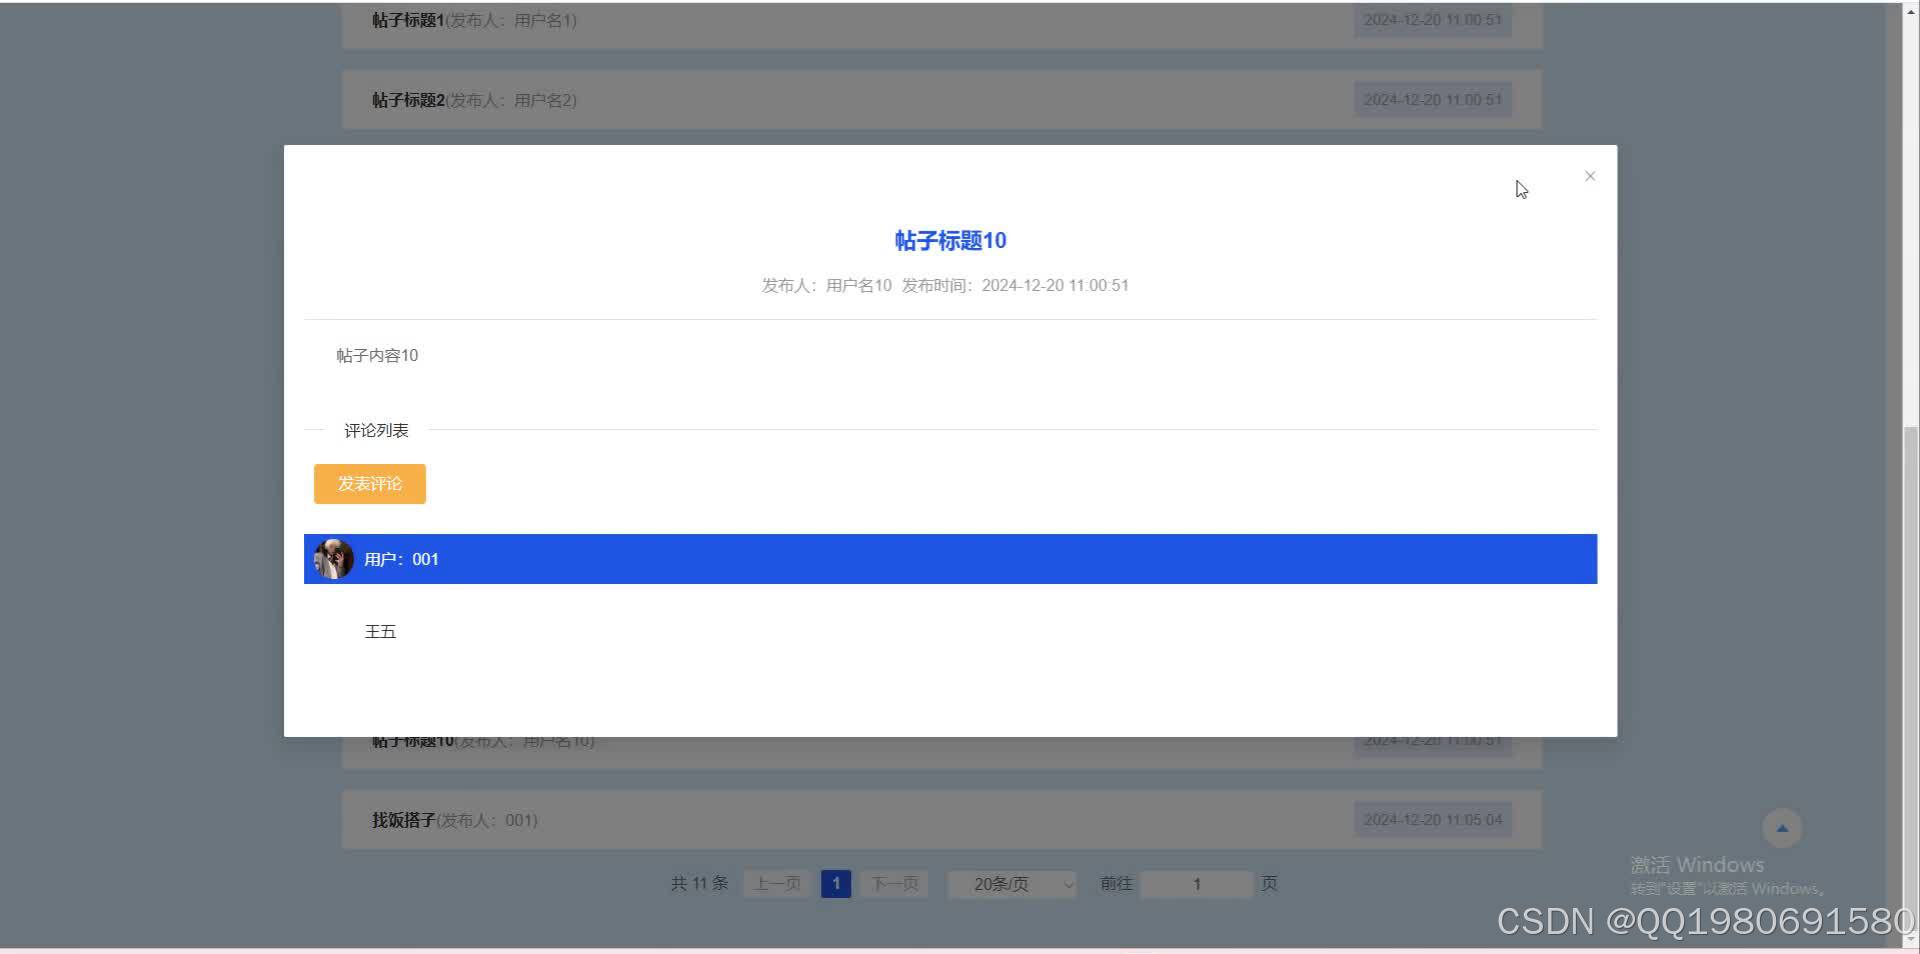Click the publisher name 用户名10
1920x954 pixels.
click(x=857, y=285)
